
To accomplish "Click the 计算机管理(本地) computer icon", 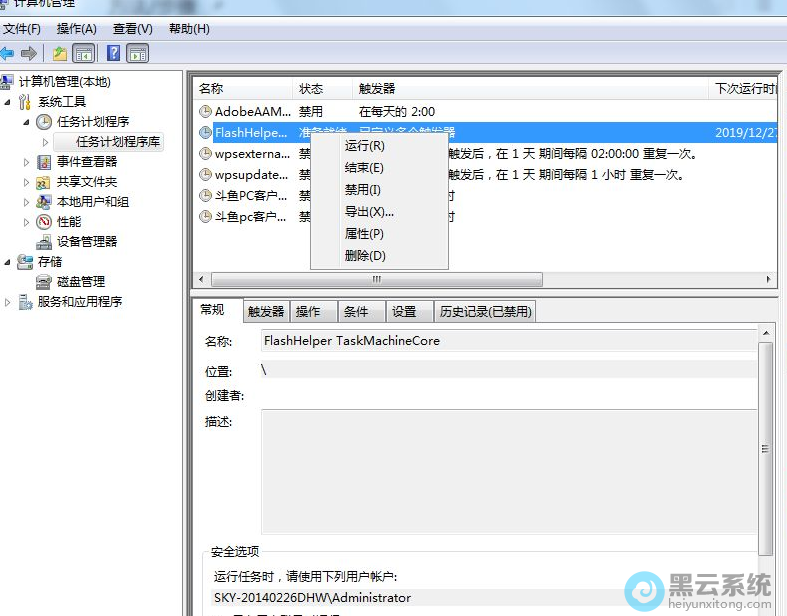I will (x=7, y=82).
